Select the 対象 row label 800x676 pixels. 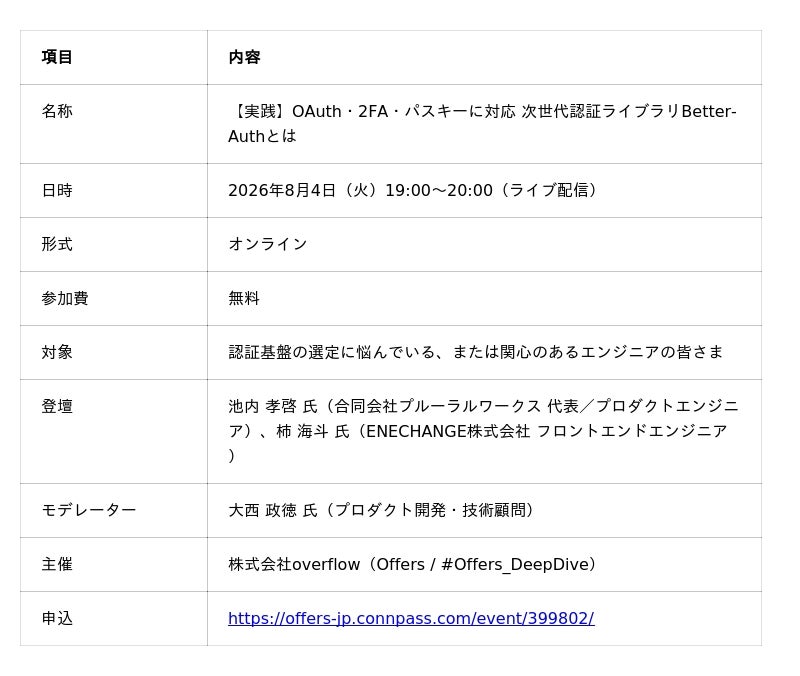57,352
